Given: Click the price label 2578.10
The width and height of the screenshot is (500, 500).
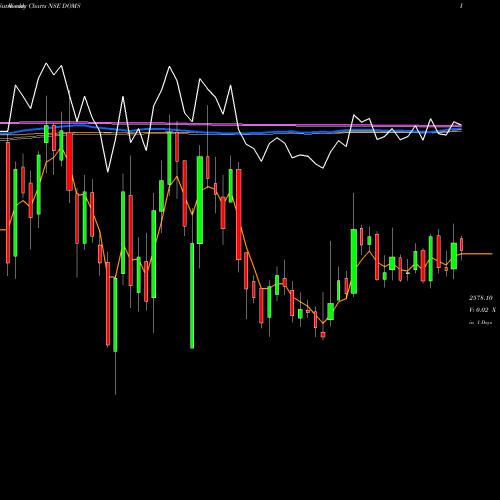Looking at the screenshot, I should pyautogui.click(x=481, y=298).
